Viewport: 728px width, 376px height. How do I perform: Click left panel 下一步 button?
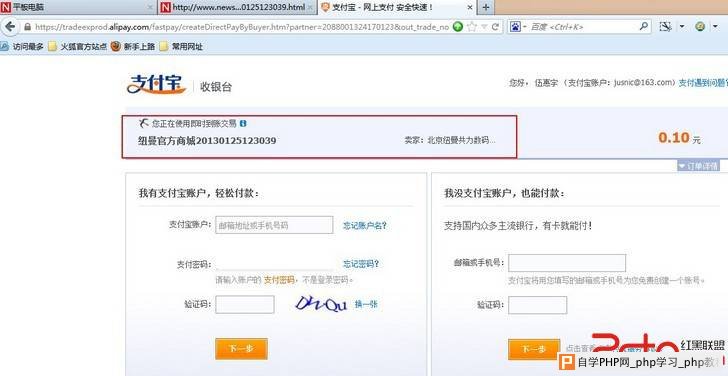[241, 349]
